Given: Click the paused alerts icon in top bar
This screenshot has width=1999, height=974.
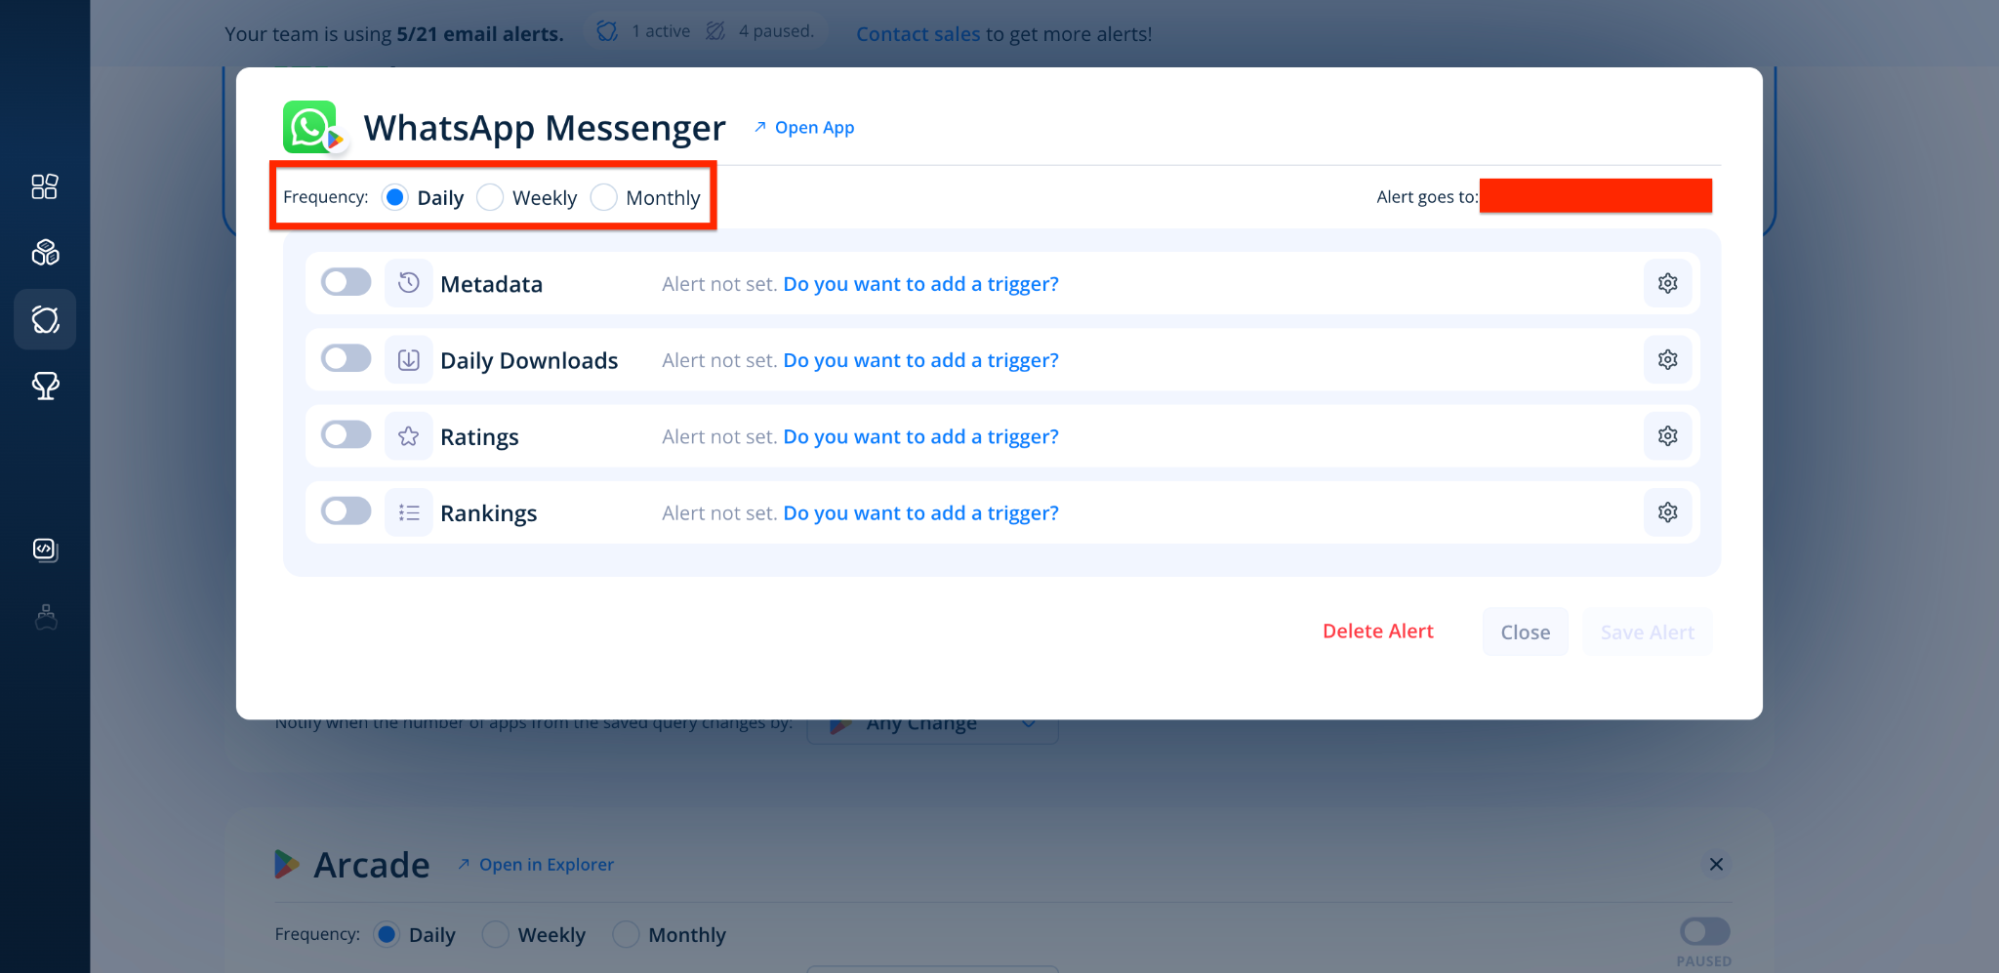Looking at the screenshot, I should click(715, 32).
